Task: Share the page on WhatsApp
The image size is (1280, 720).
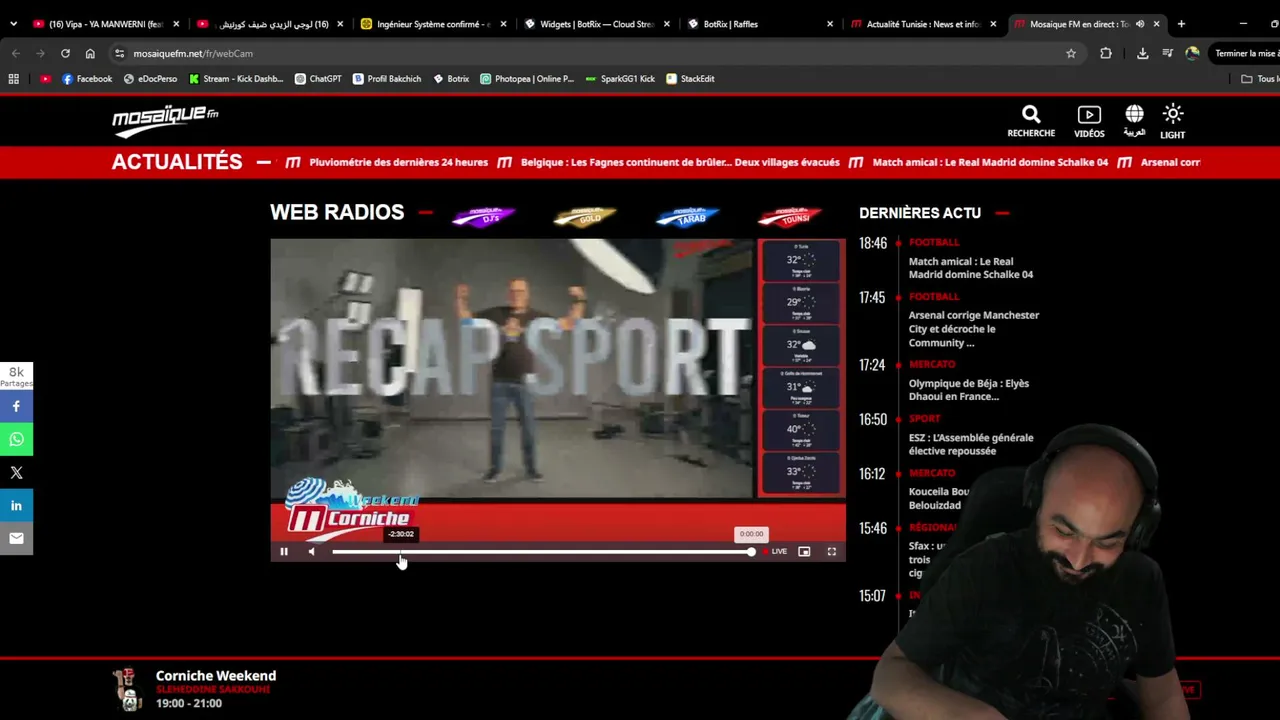Action: coord(16,439)
